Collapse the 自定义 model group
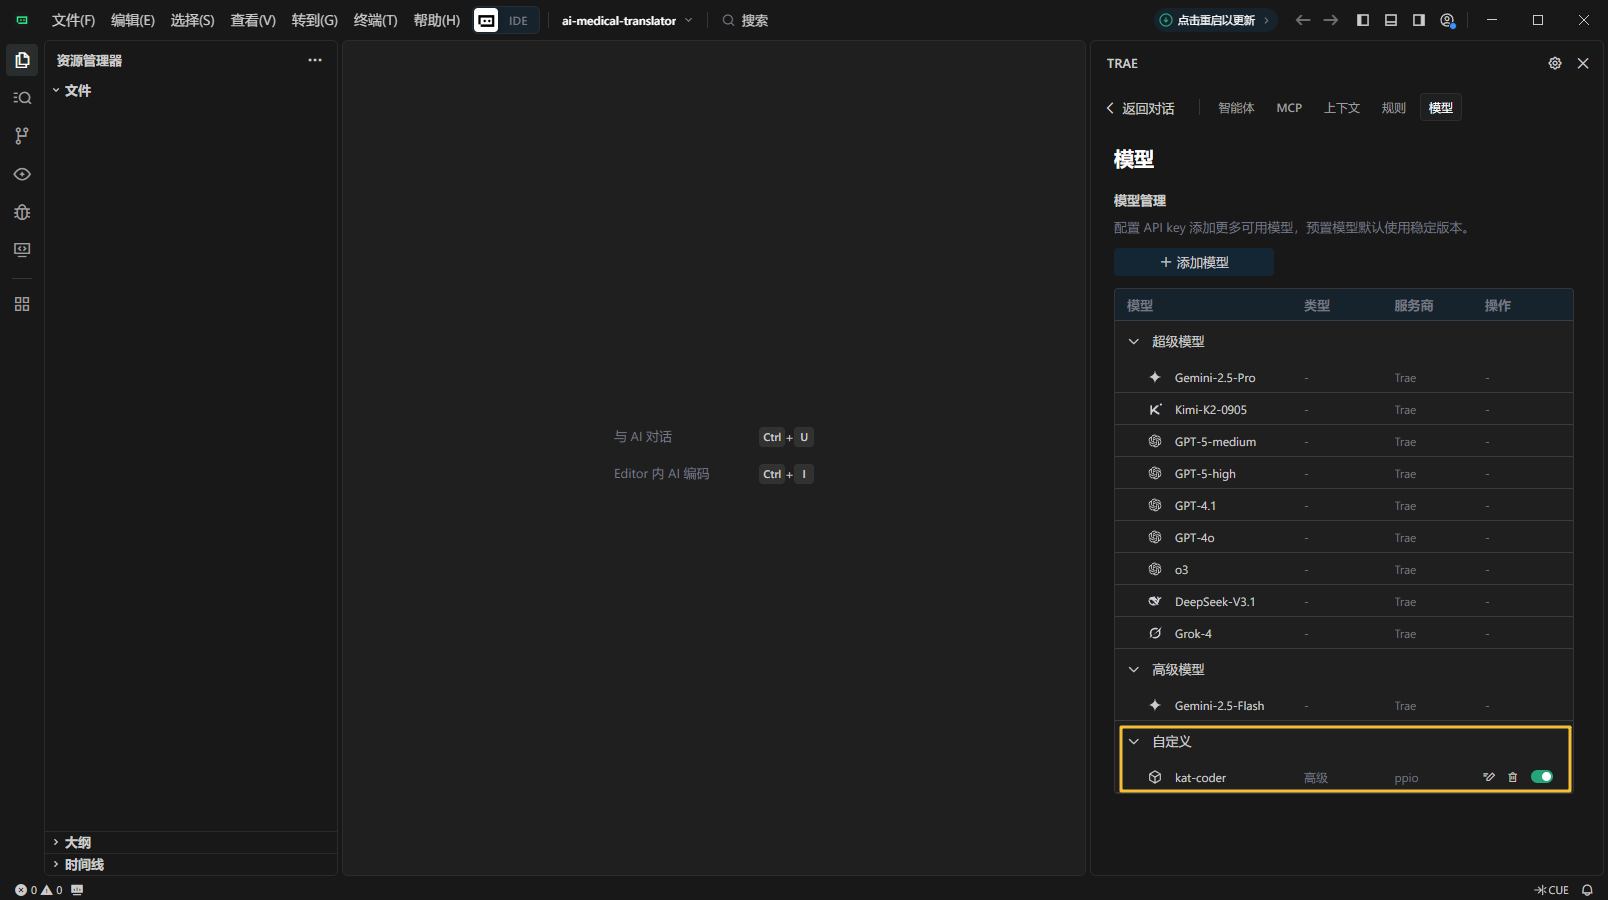This screenshot has width=1608, height=900. click(1134, 741)
